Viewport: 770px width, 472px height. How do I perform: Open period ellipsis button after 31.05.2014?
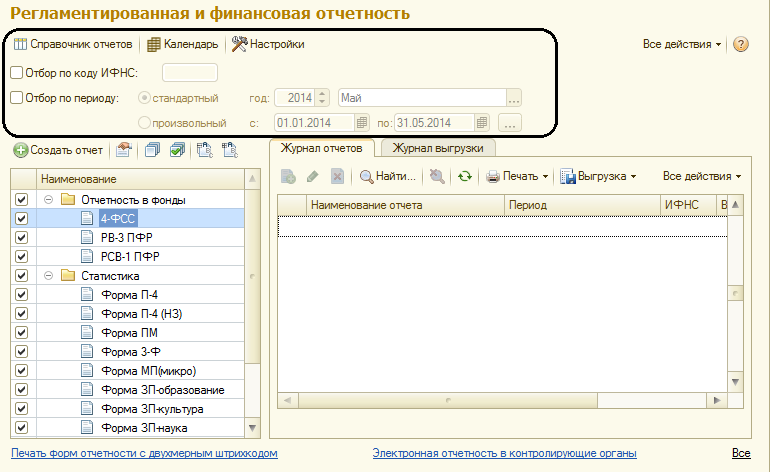pyautogui.click(x=510, y=123)
